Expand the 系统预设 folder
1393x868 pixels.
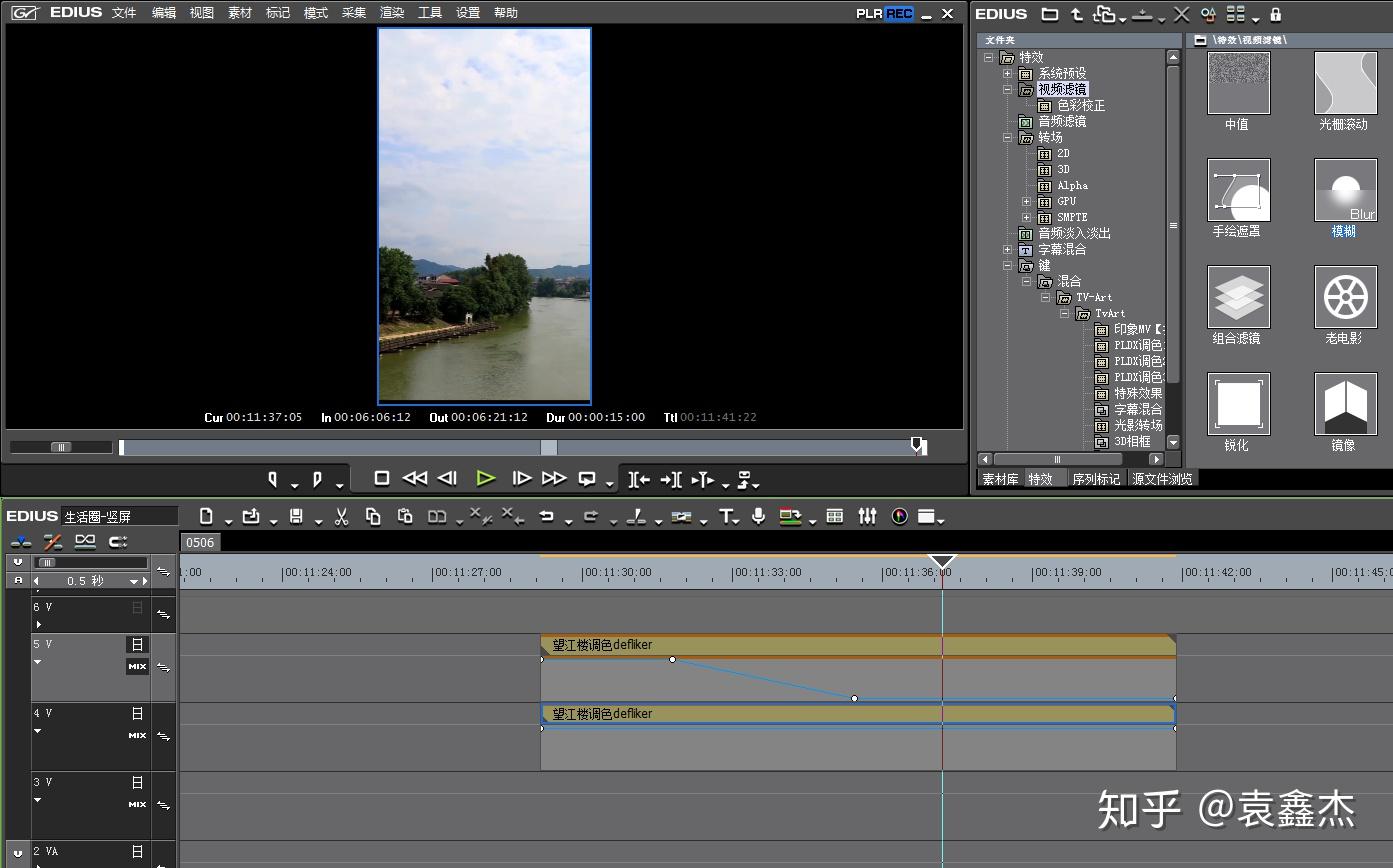pyautogui.click(x=1008, y=74)
